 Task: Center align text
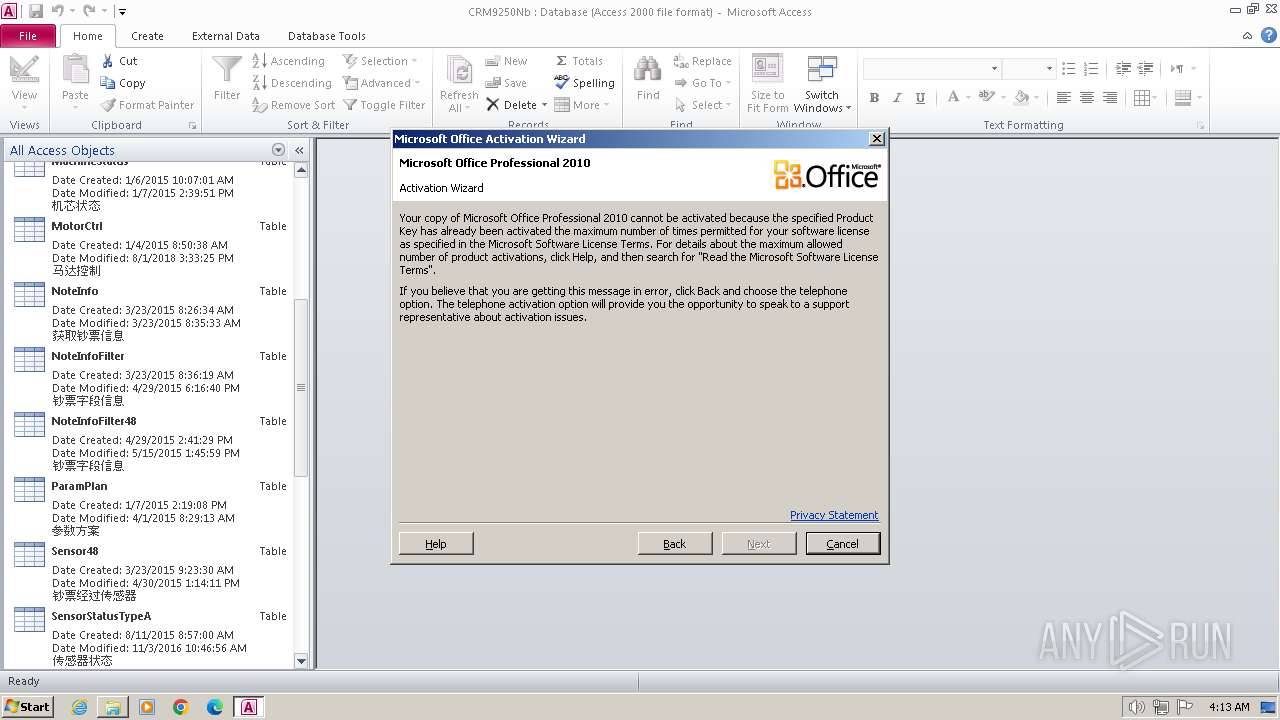pos(1087,98)
